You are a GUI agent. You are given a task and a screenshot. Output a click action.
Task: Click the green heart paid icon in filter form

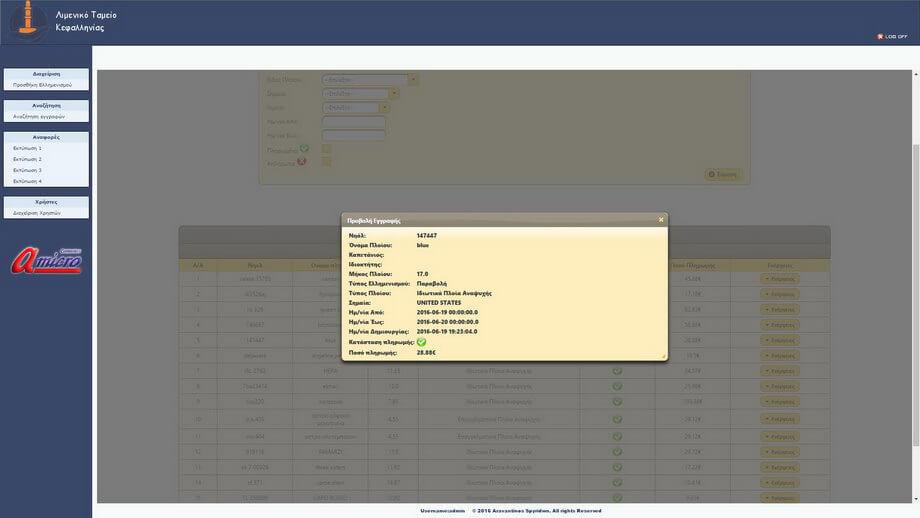pyautogui.click(x=304, y=150)
